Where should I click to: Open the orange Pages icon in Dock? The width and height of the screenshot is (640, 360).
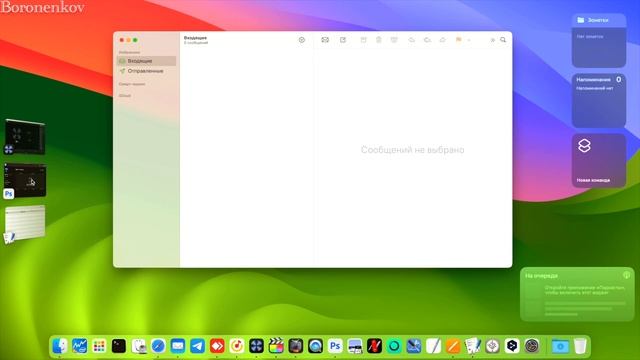click(453, 346)
